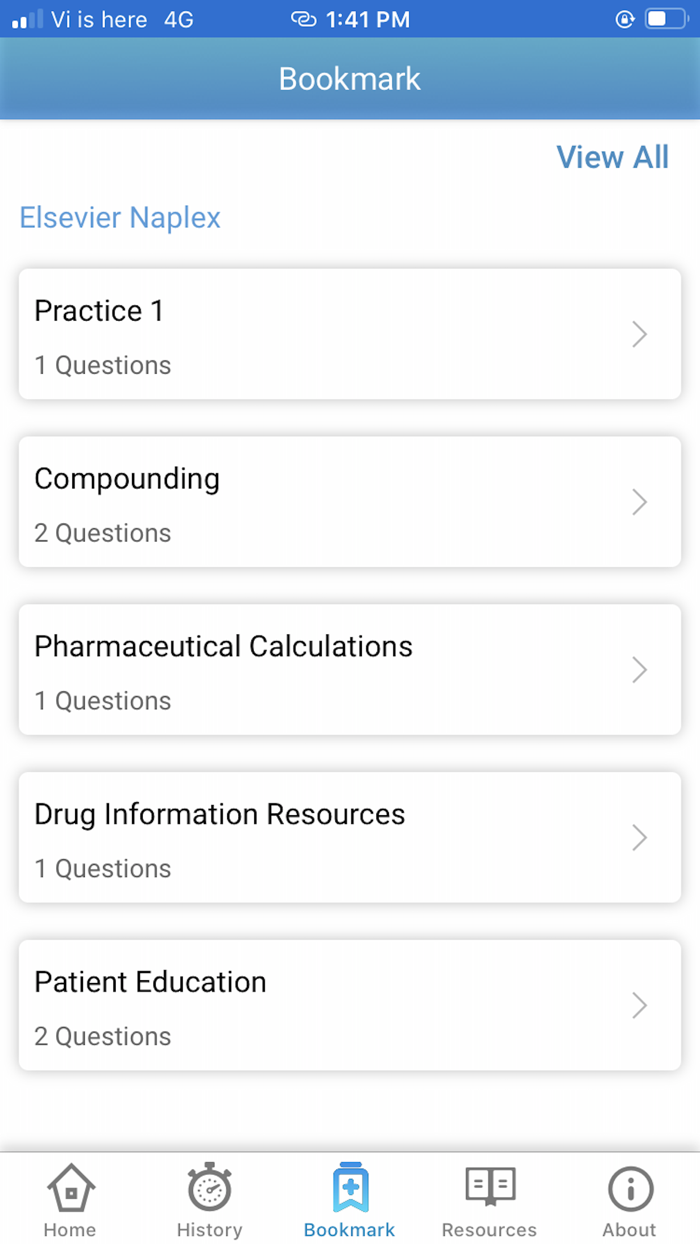Expand the Practice 1 bookmark card

coord(638,334)
